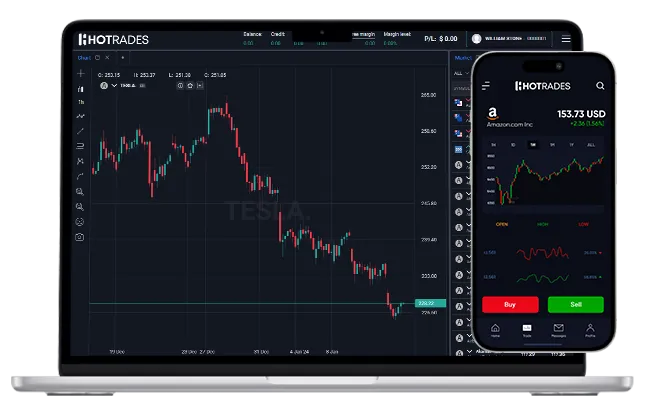Select the trend line drawing tool
This screenshot has width=649, height=412.
pyautogui.click(x=80, y=131)
